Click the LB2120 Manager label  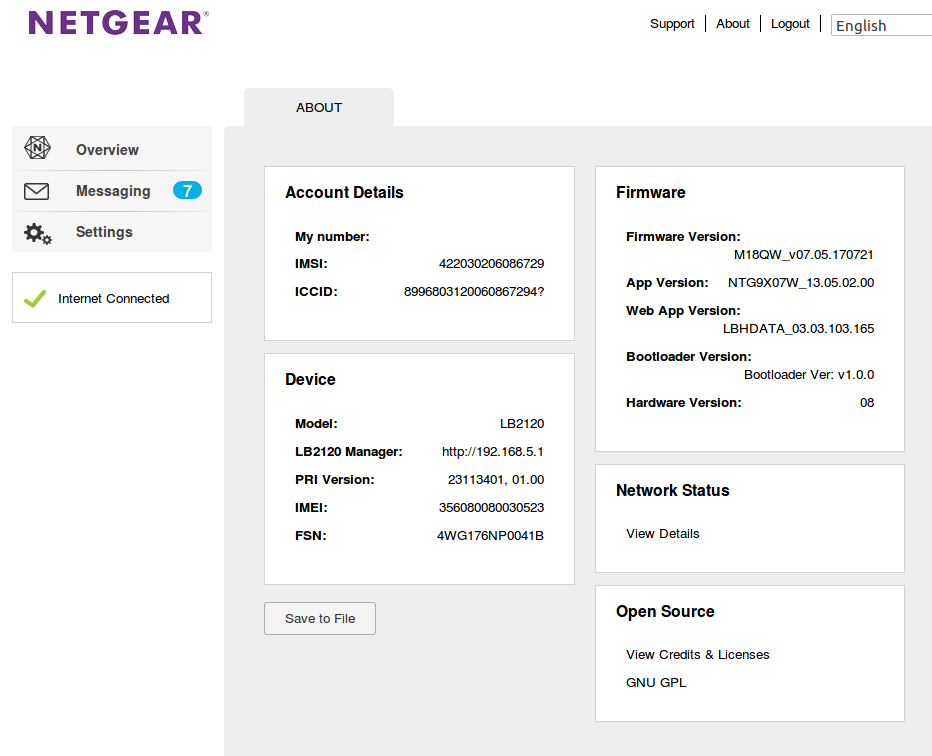click(349, 452)
